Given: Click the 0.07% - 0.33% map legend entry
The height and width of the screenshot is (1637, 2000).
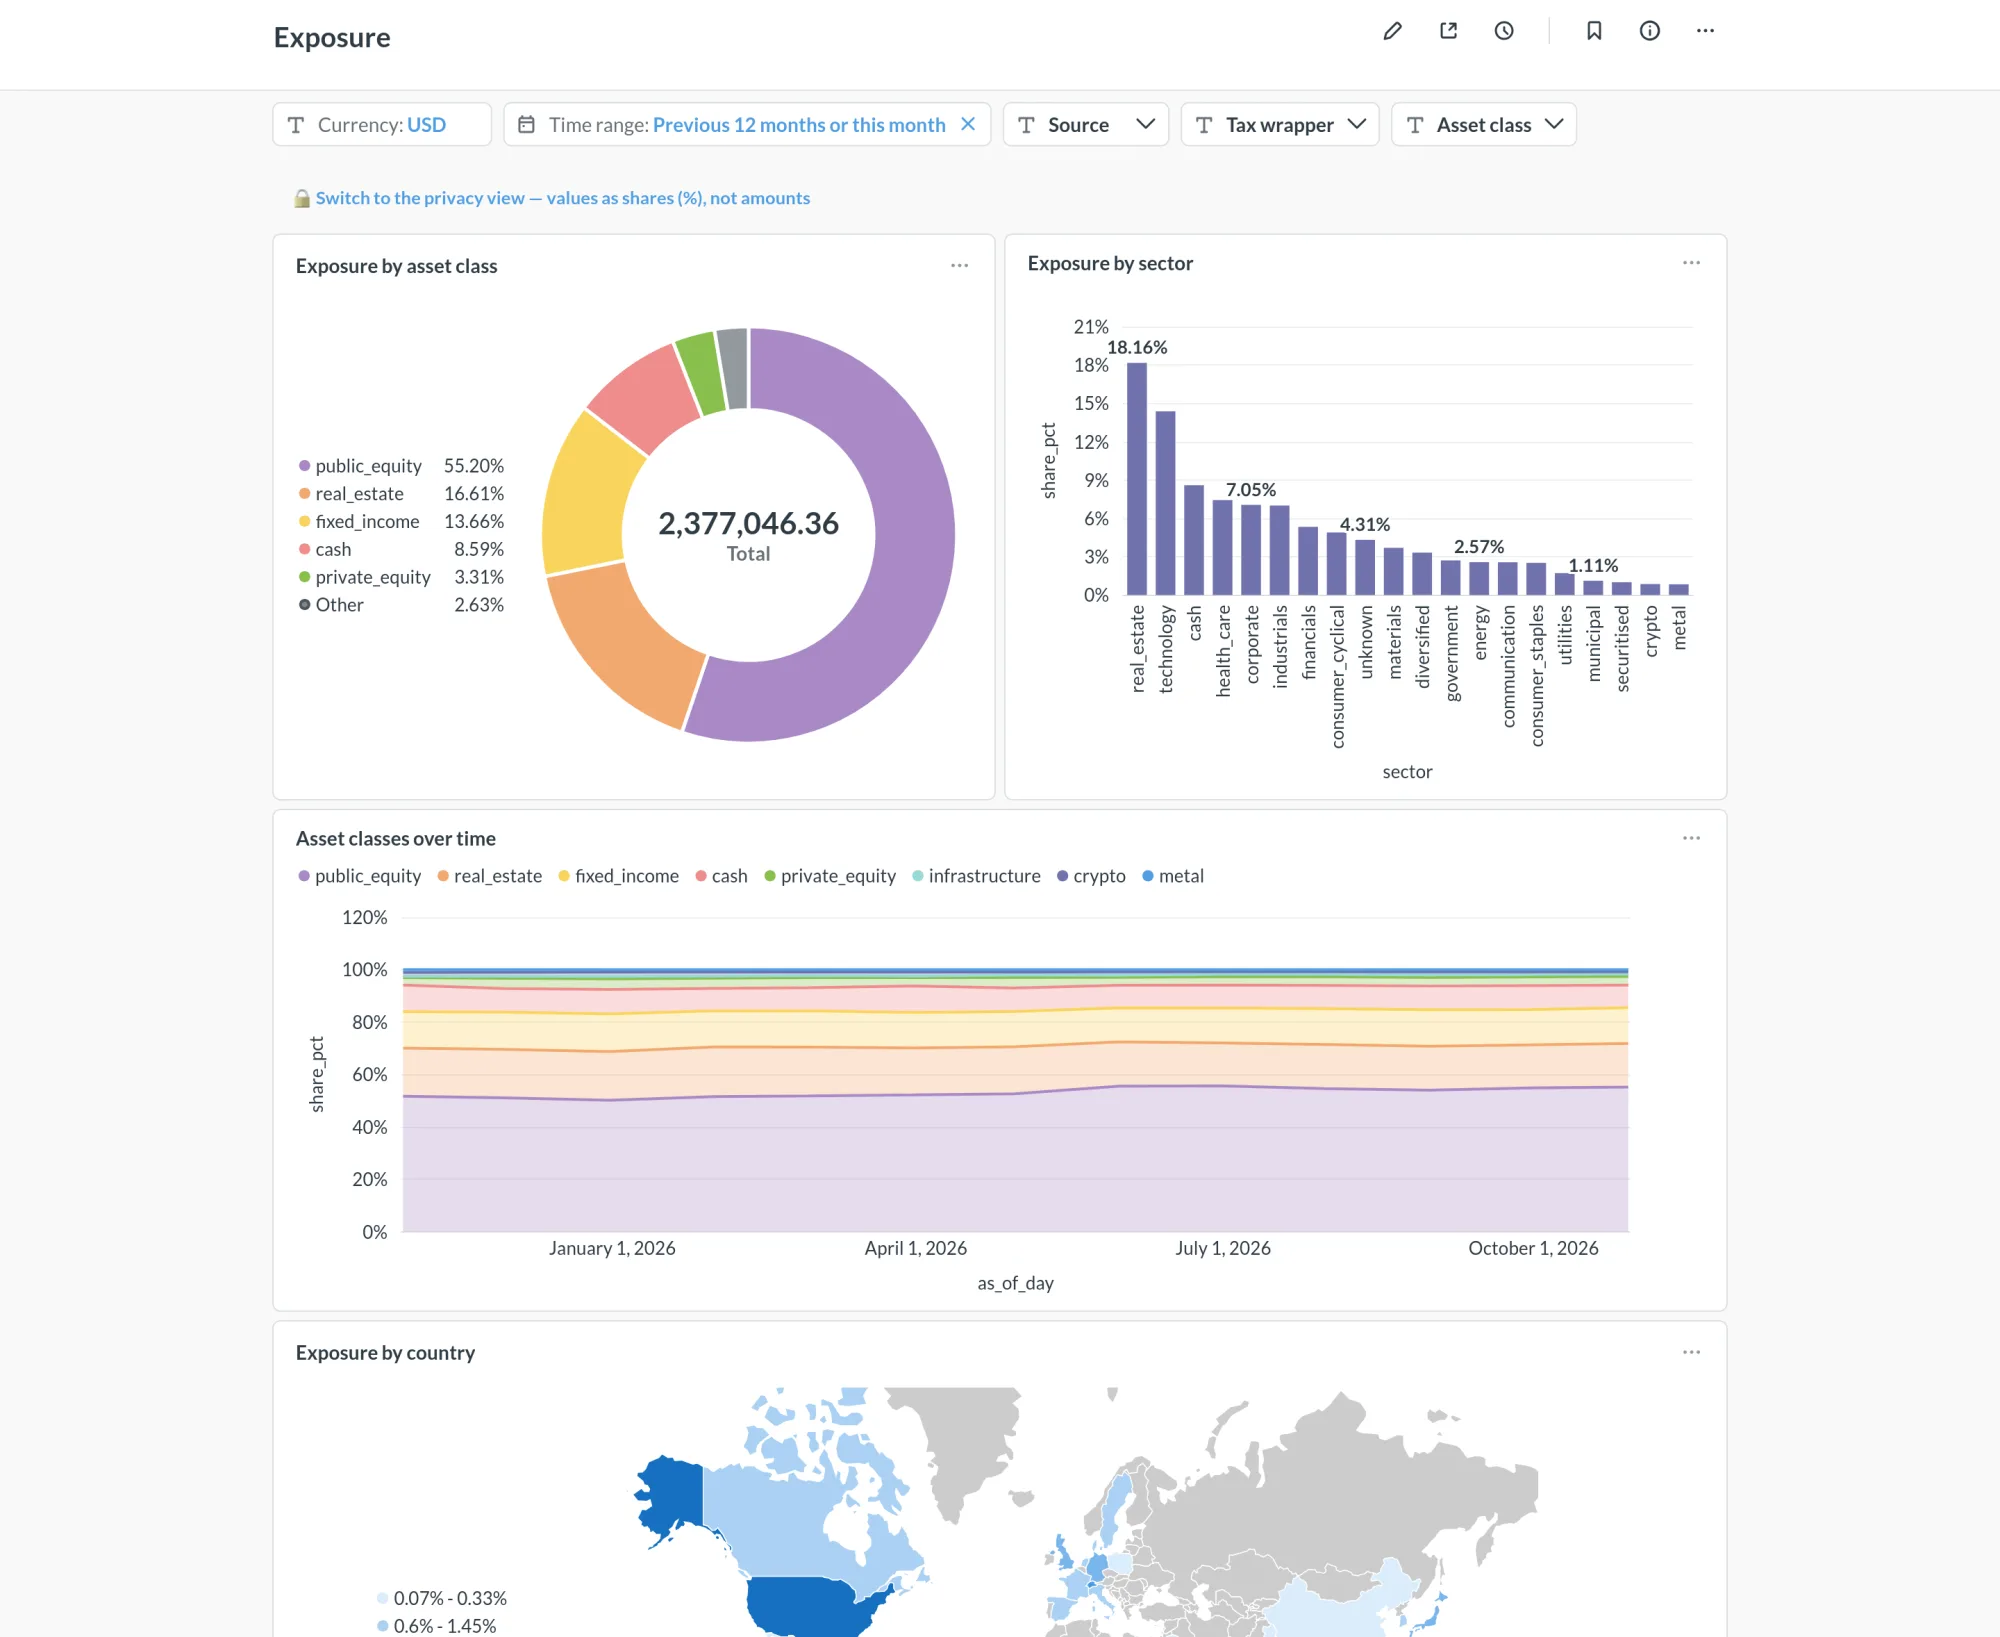Looking at the screenshot, I should pyautogui.click(x=441, y=1598).
